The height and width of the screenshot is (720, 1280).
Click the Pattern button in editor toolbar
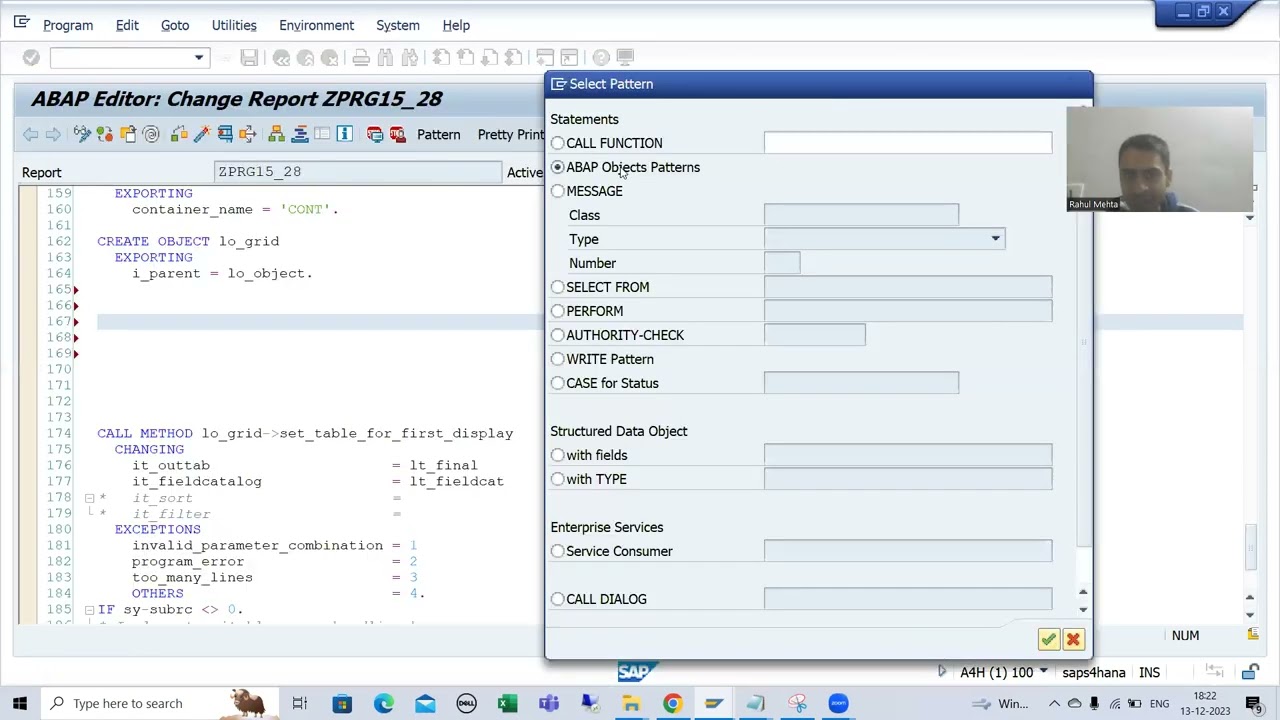tap(438, 134)
